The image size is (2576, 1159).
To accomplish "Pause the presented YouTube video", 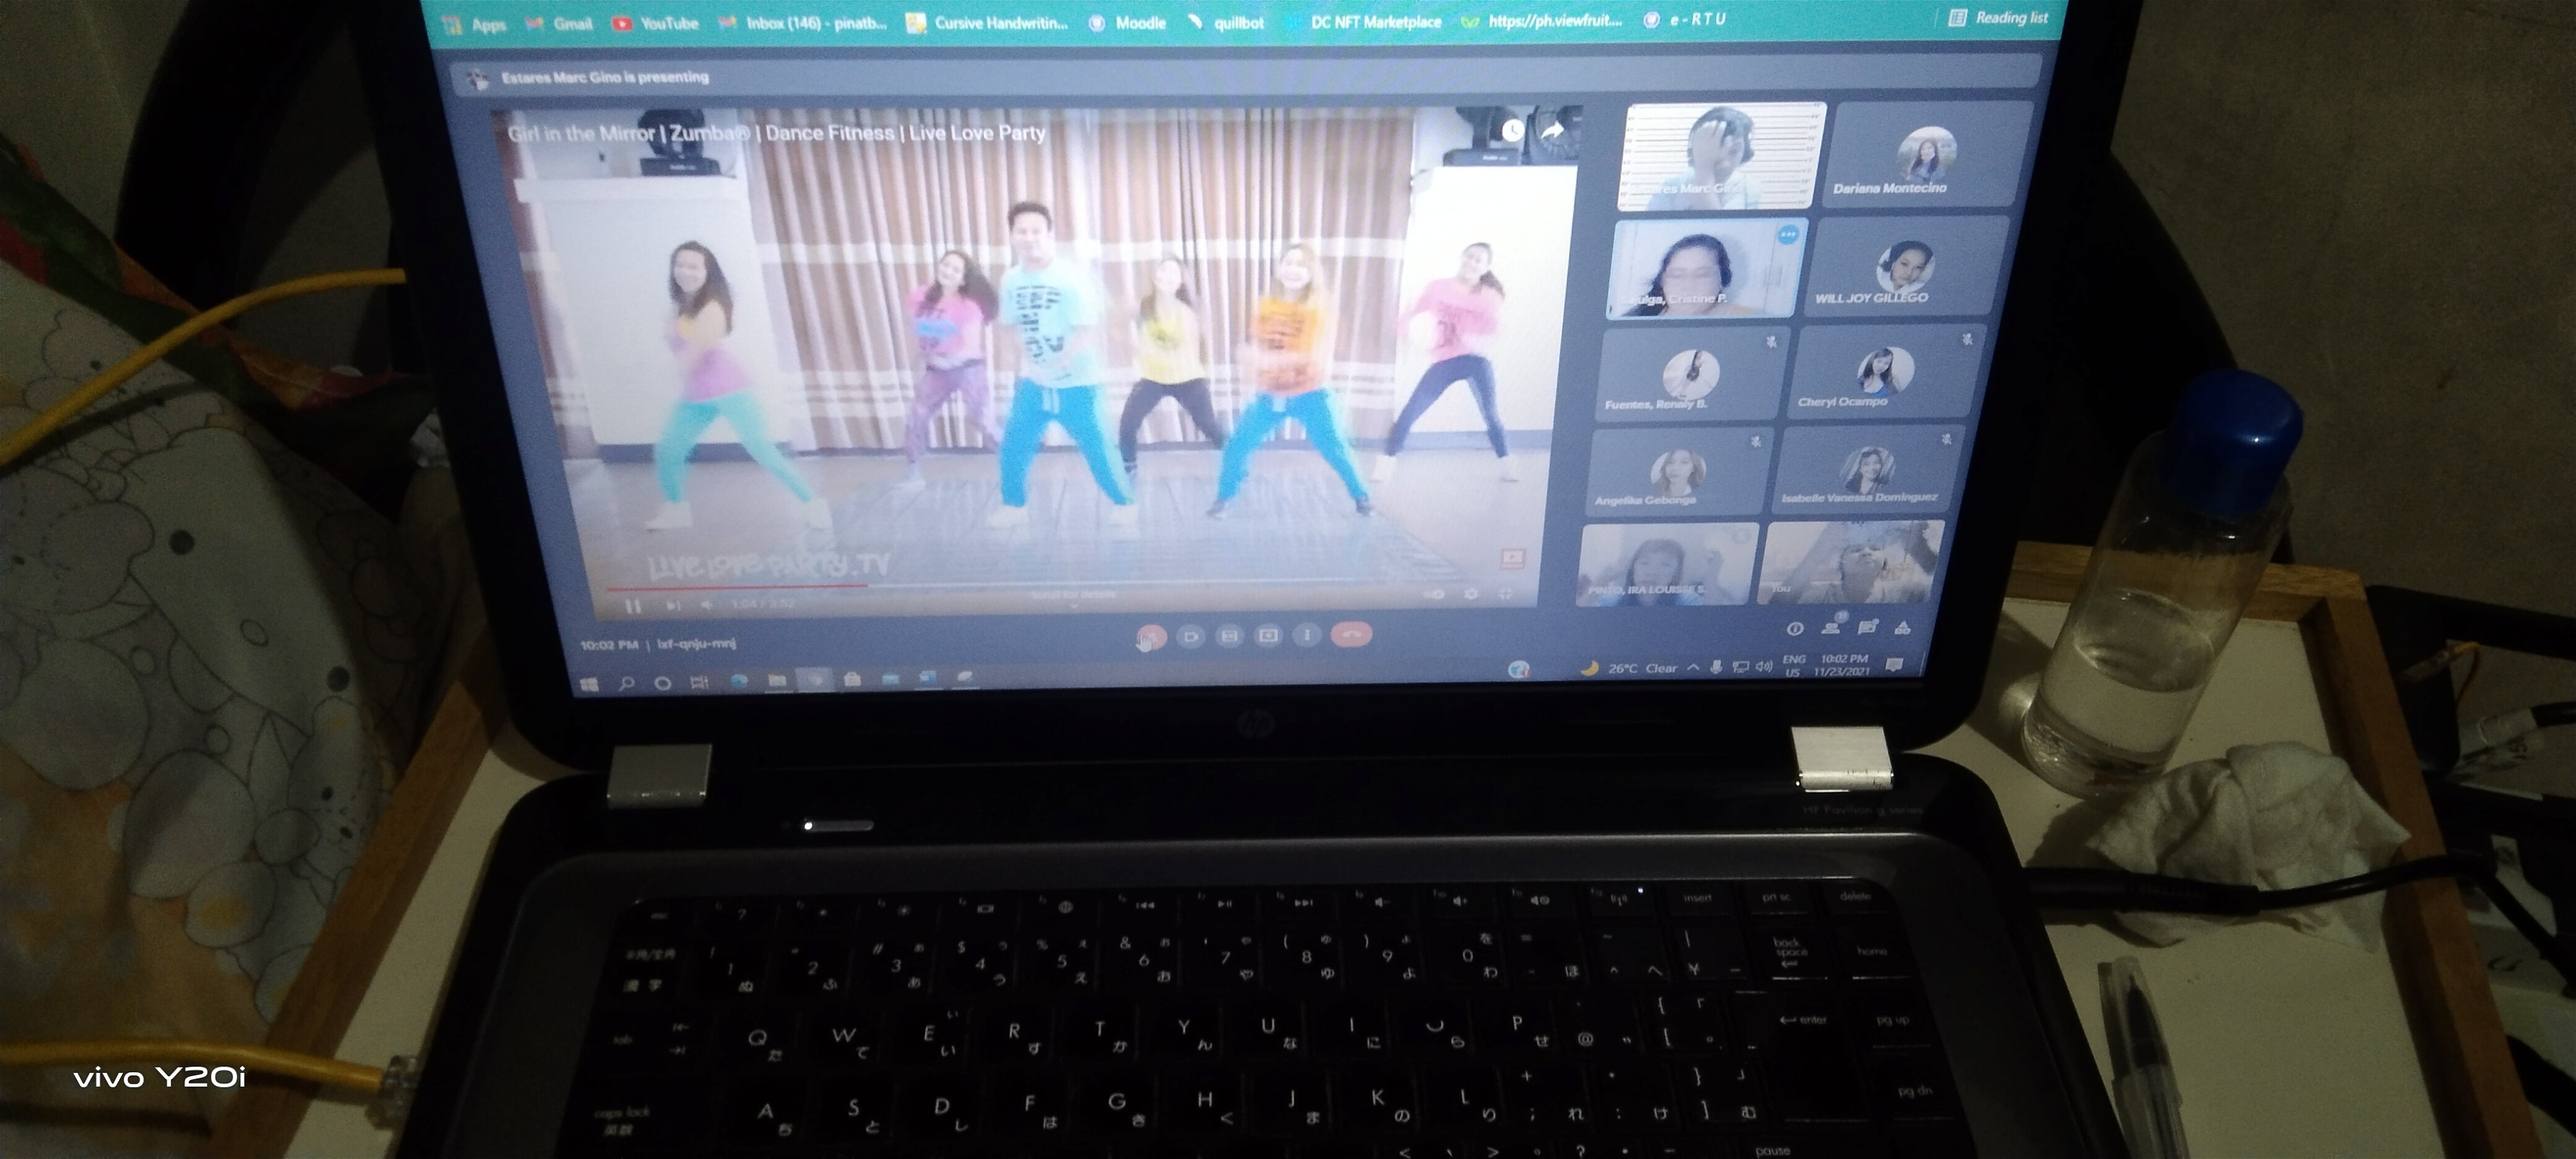I will point(633,606).
